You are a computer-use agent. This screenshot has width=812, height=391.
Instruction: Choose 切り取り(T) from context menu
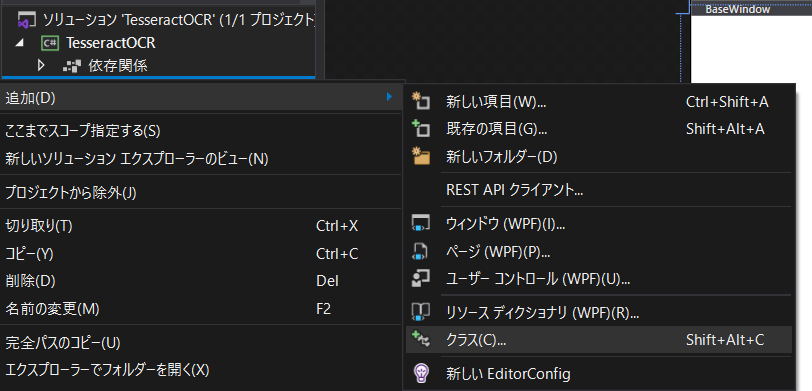[201, 226]
